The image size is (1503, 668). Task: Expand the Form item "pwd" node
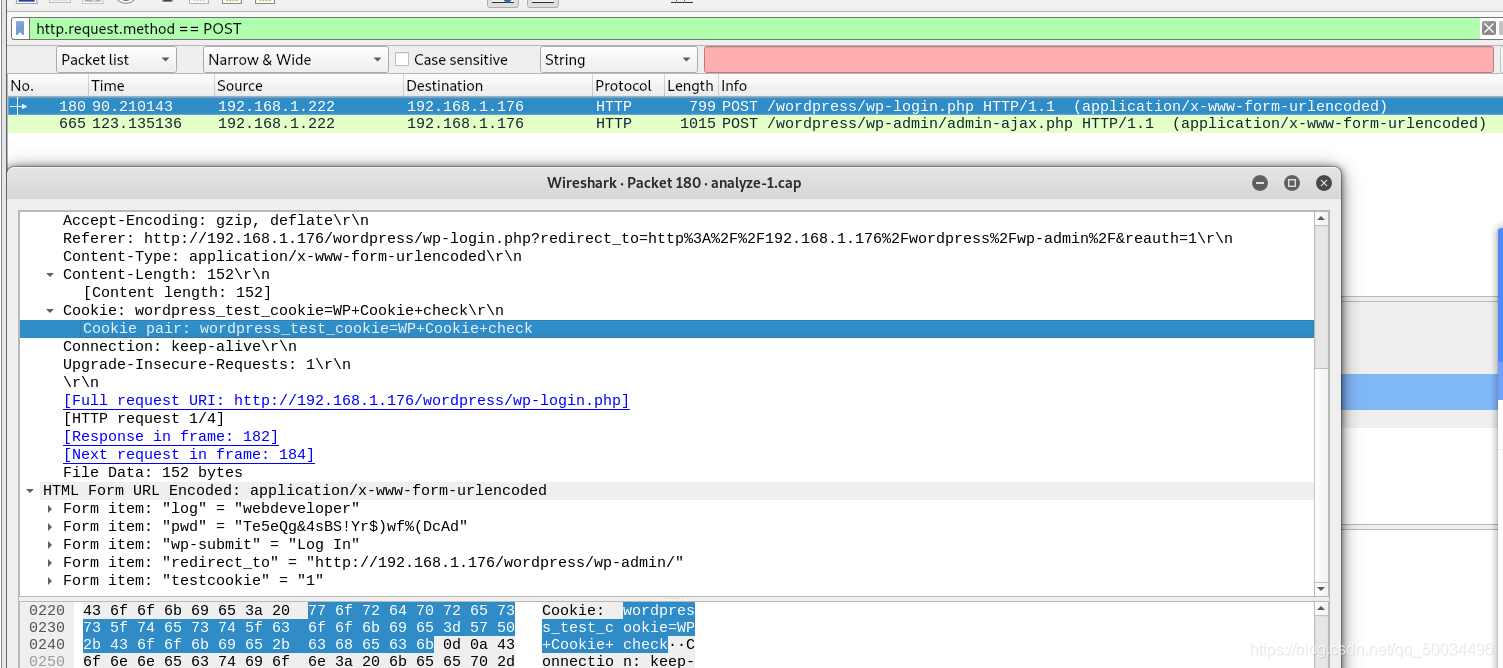point(50,527)
